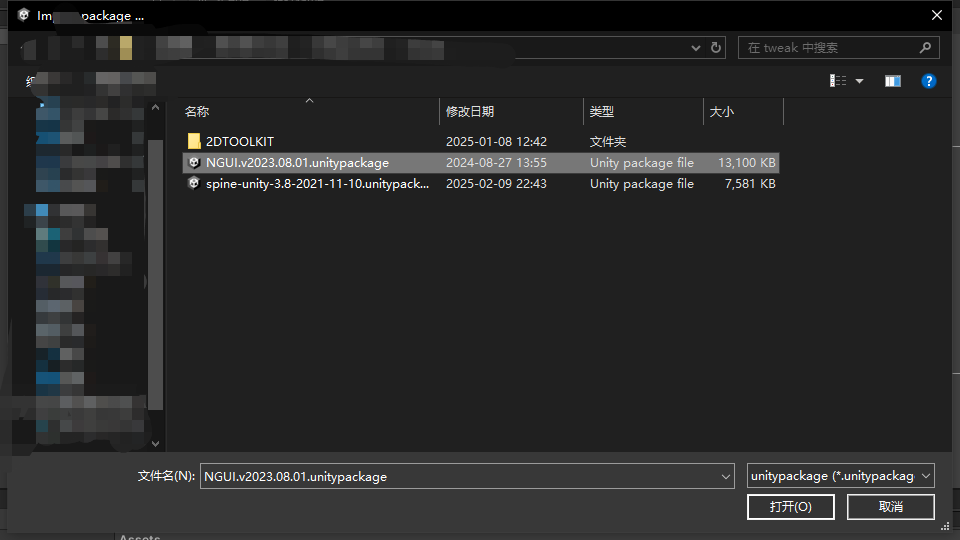Expand the filename combo box dropdown
Viewport: 960px width, 540px height.
click(x=726, y=476)
